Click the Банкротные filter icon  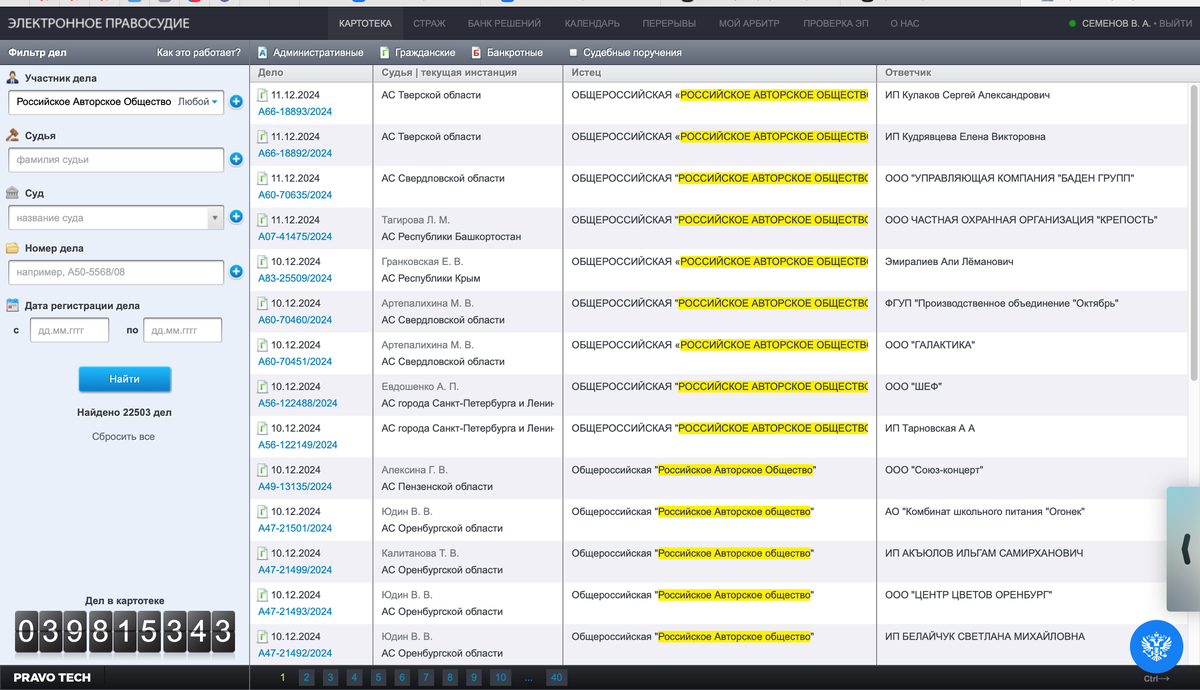click(476, 52)
